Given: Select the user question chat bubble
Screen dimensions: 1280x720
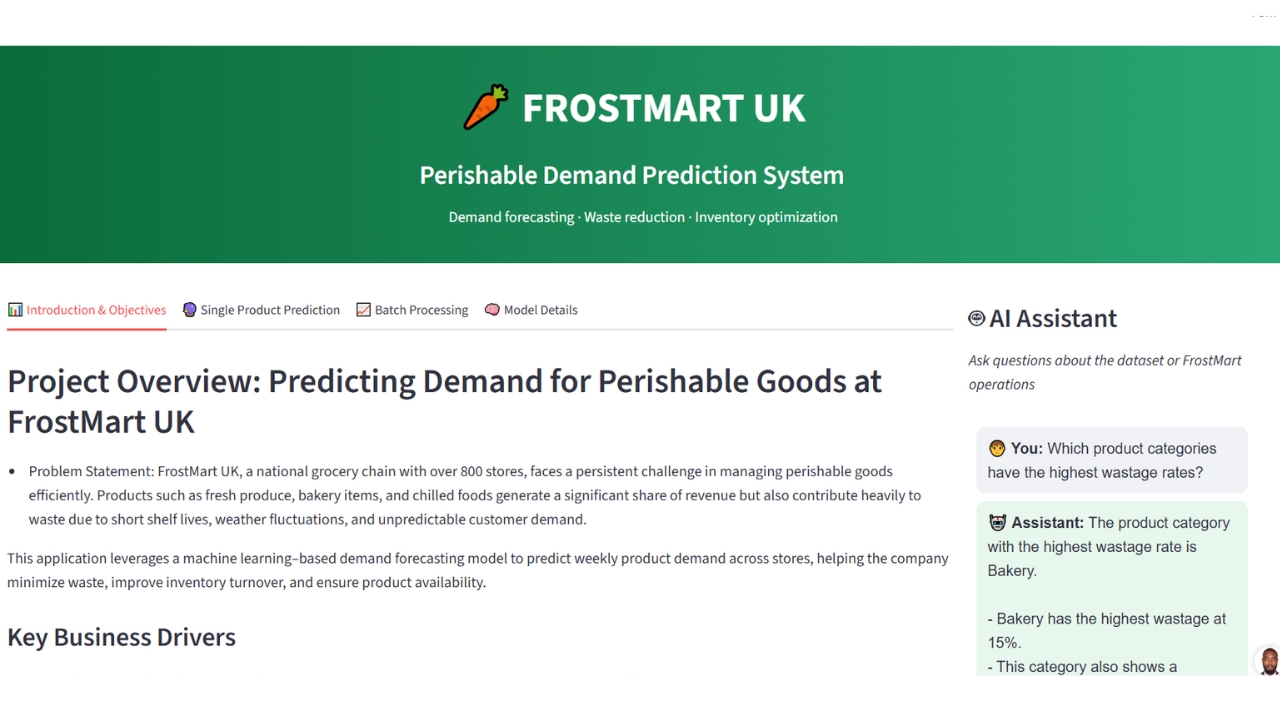Looking at the screenshot, I should tap(1112, 460).
